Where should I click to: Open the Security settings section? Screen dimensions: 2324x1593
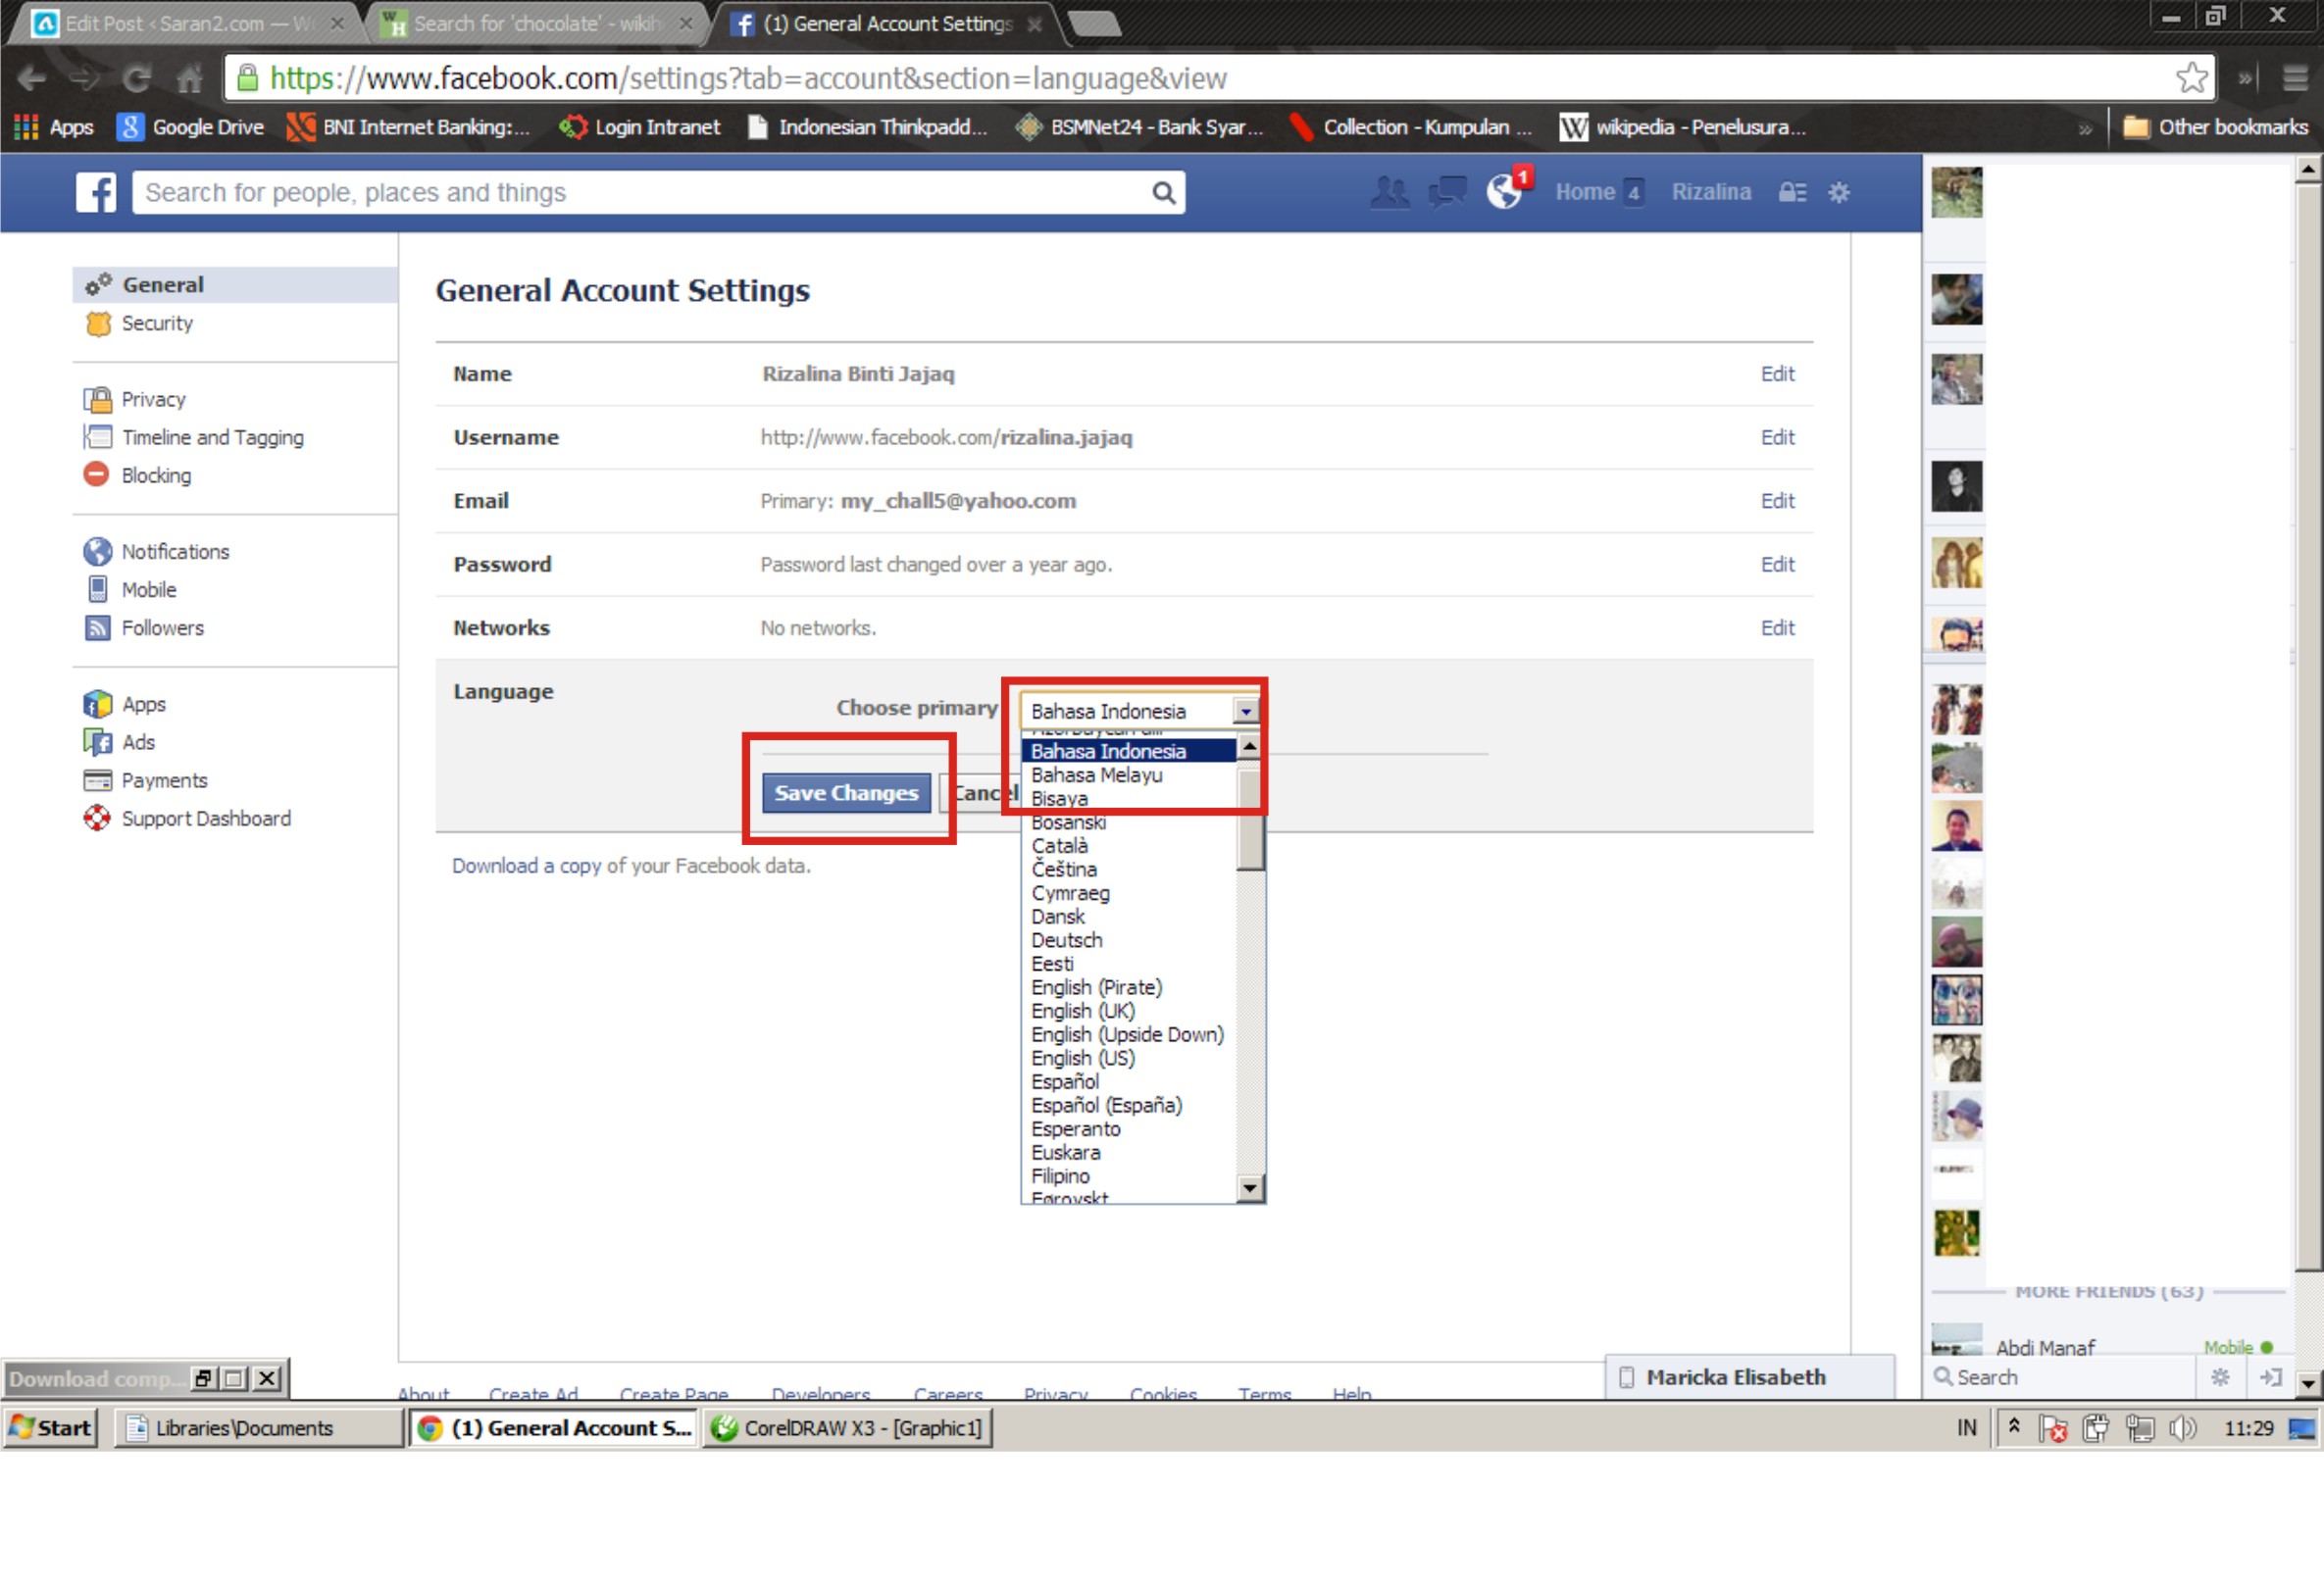click(157, 323)
